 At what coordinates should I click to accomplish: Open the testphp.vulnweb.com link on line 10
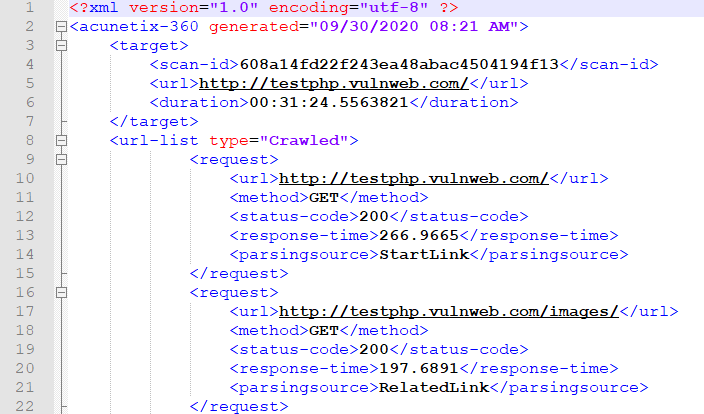point(414,179)
